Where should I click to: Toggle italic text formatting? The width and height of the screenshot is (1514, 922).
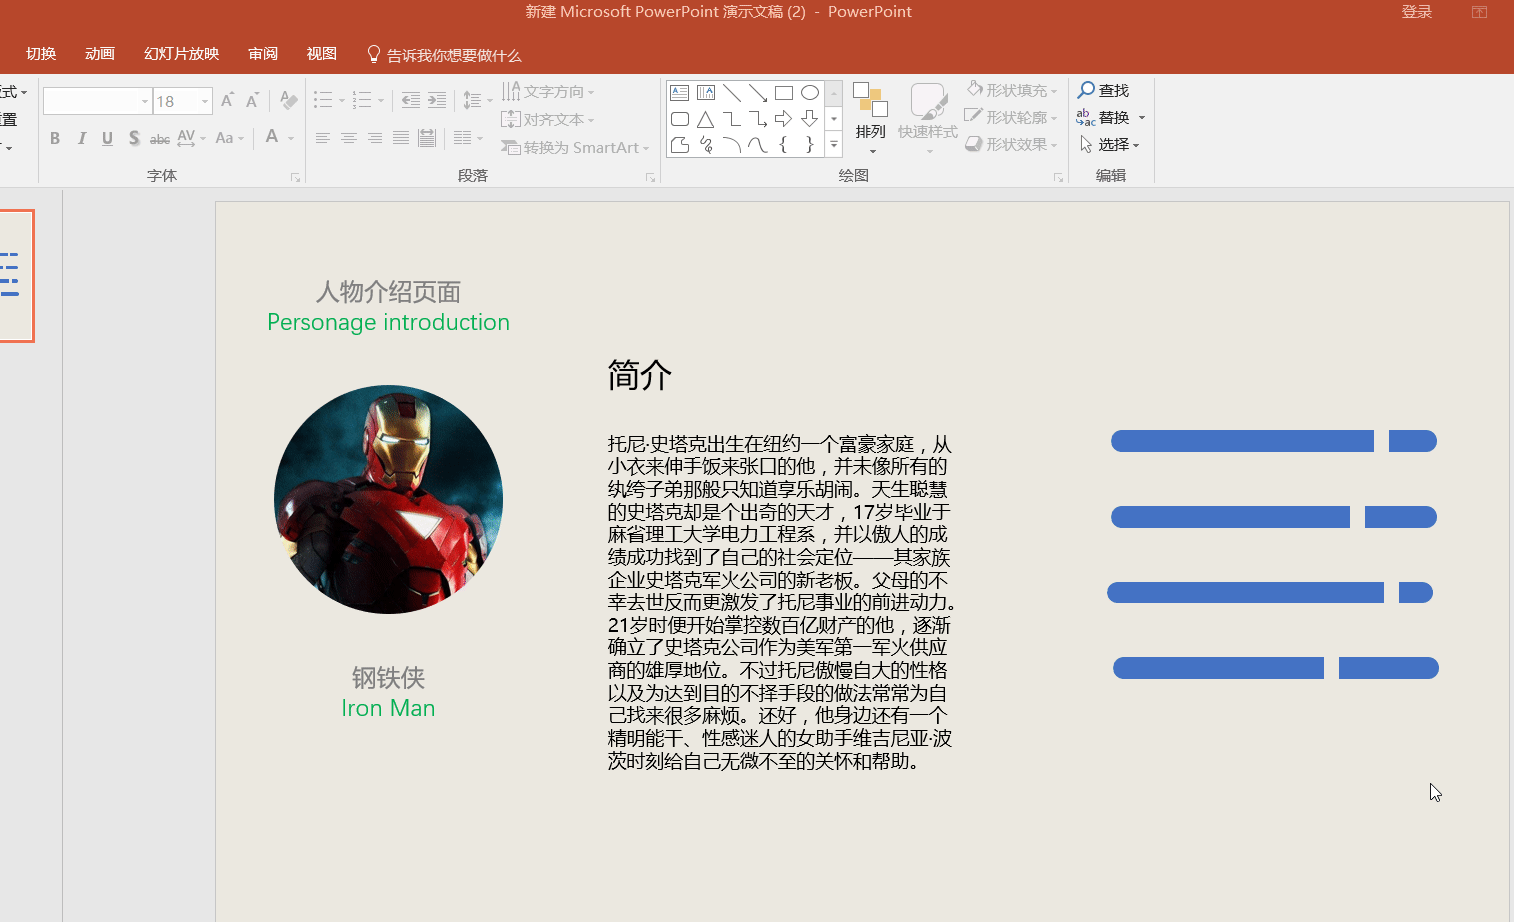[x=81, y=138]
